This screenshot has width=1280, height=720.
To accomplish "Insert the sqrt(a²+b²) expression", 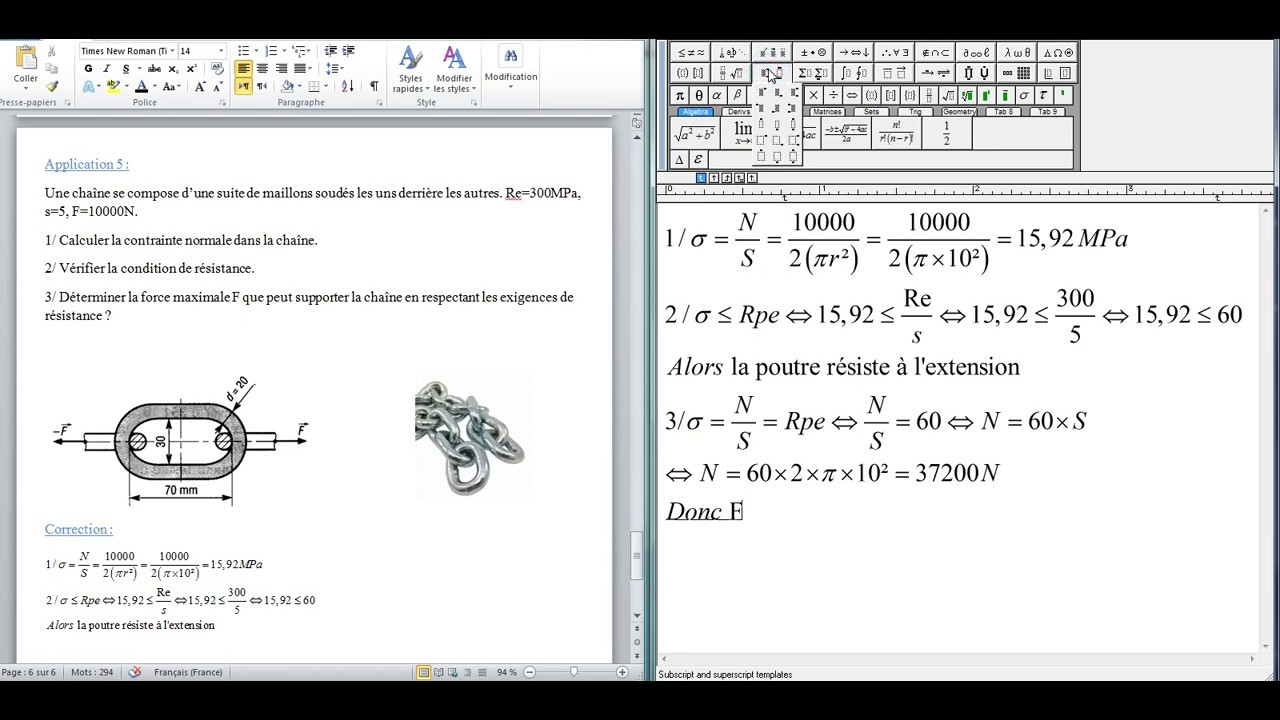I will [x=695, y=133].
